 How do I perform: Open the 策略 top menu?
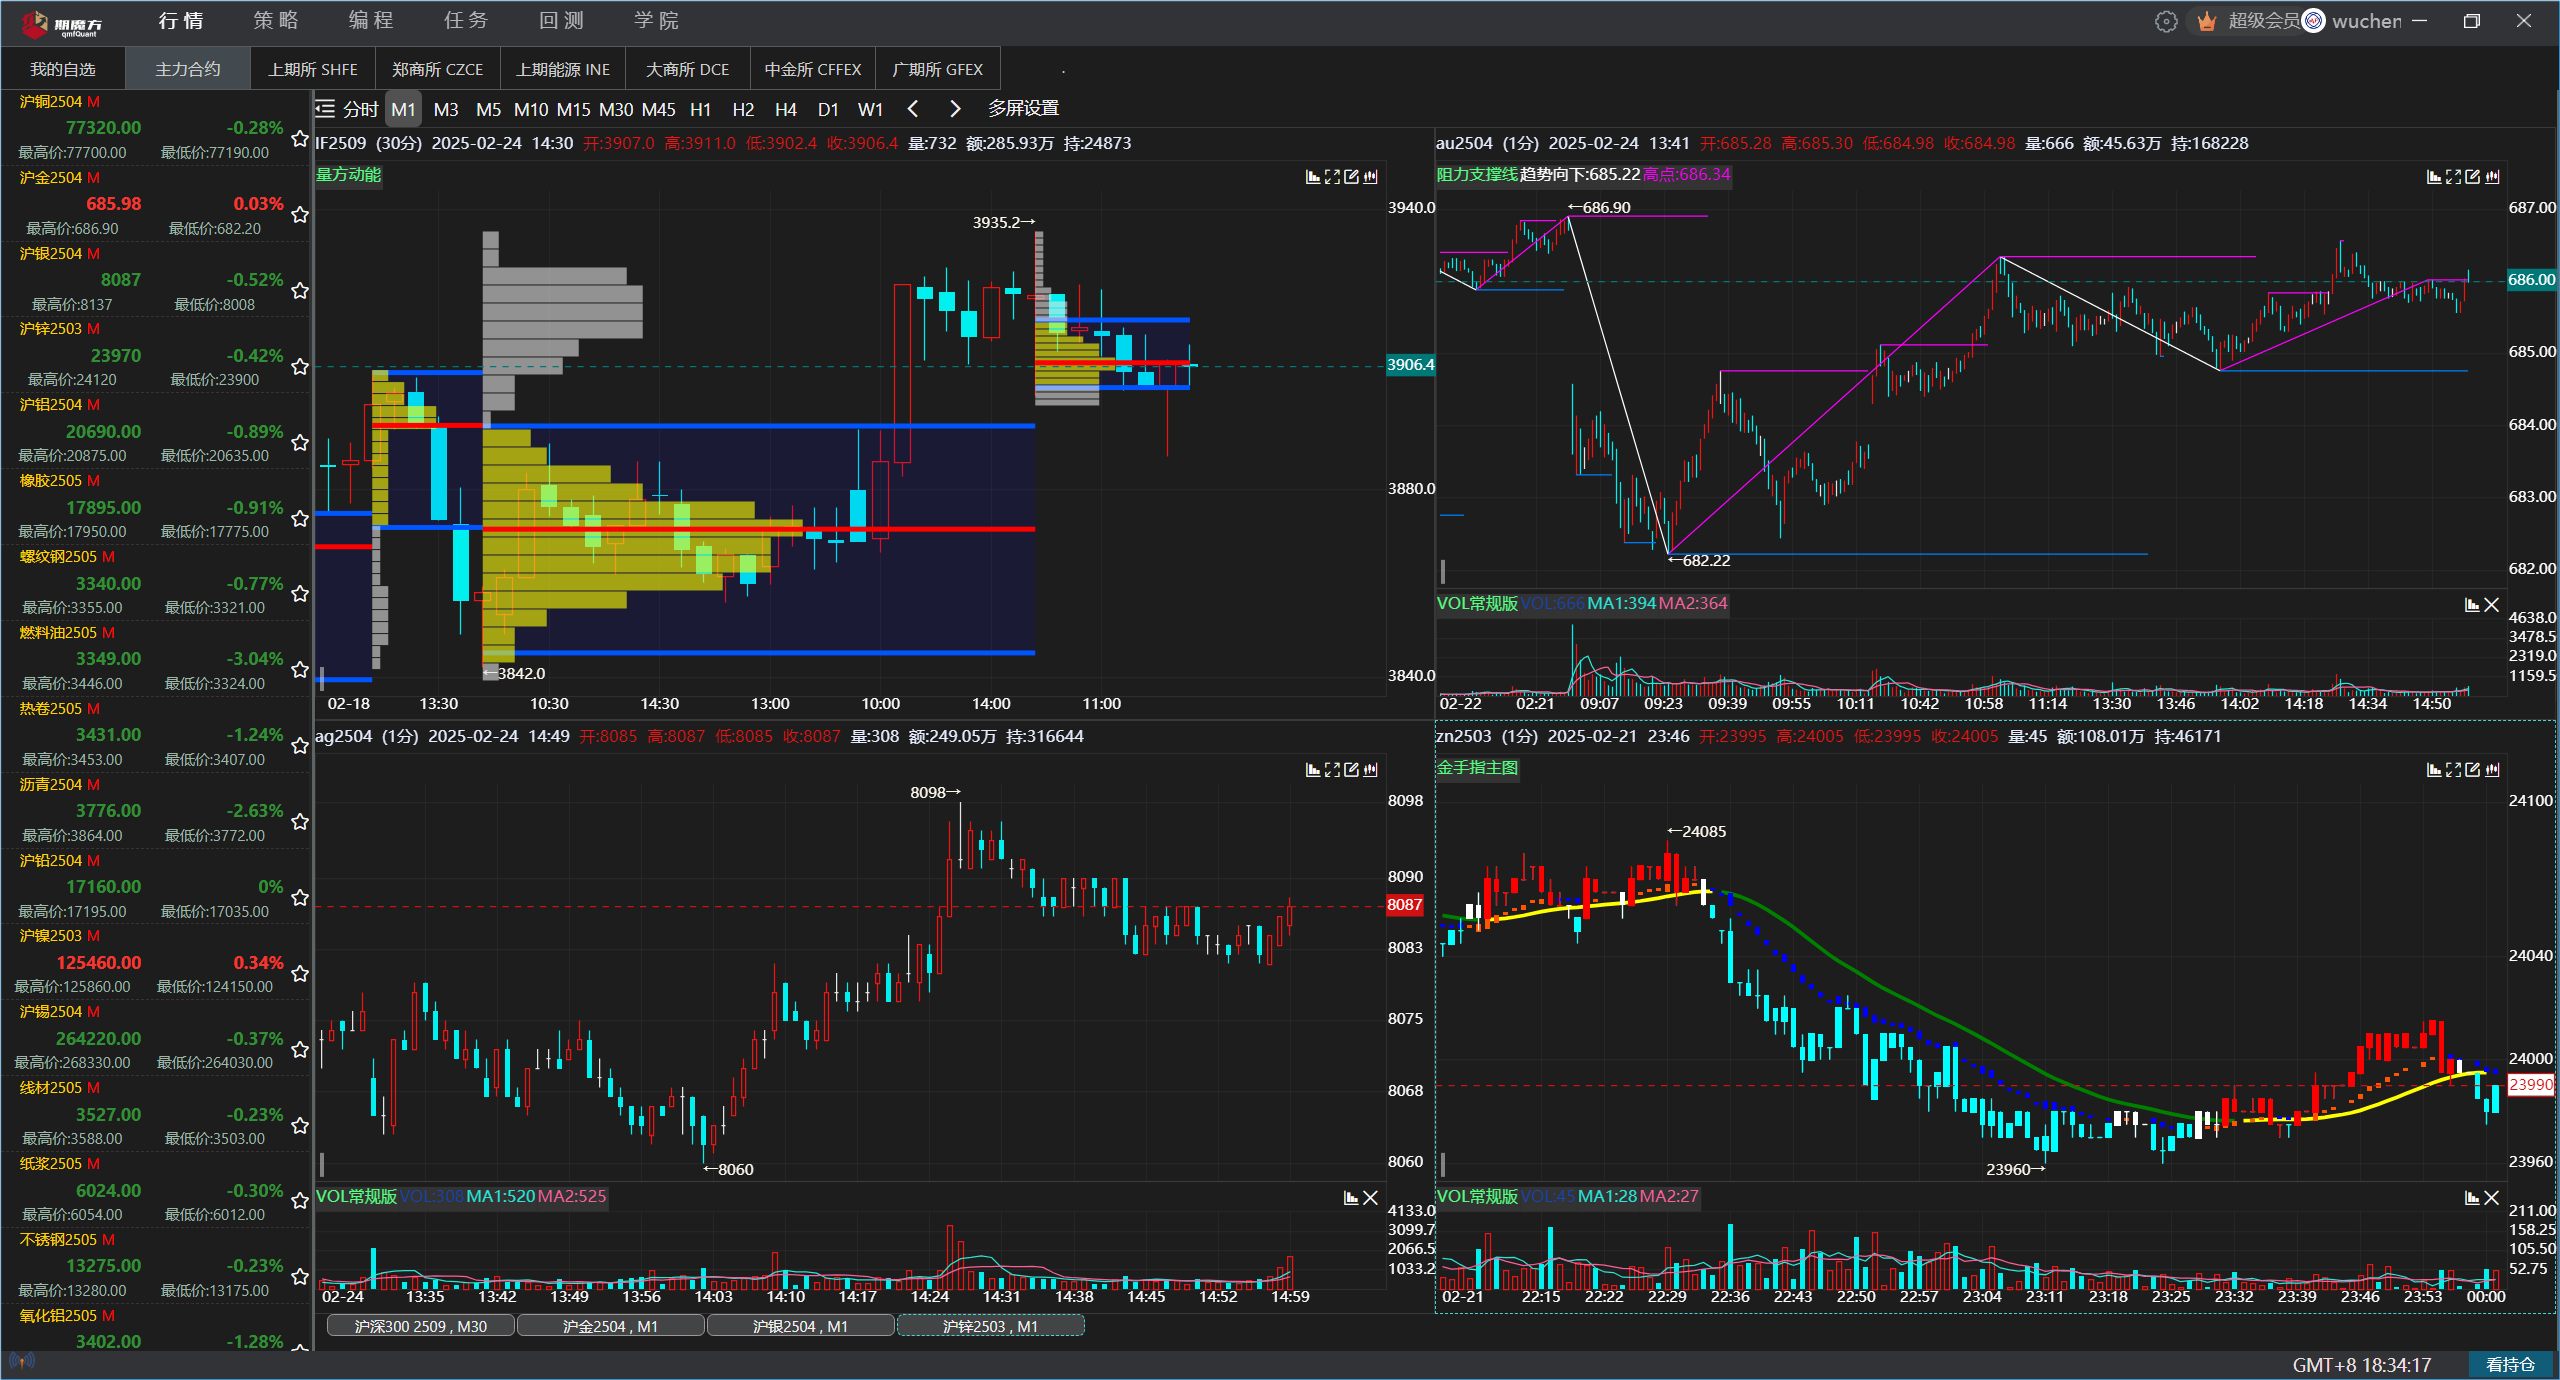pos(275,21)
